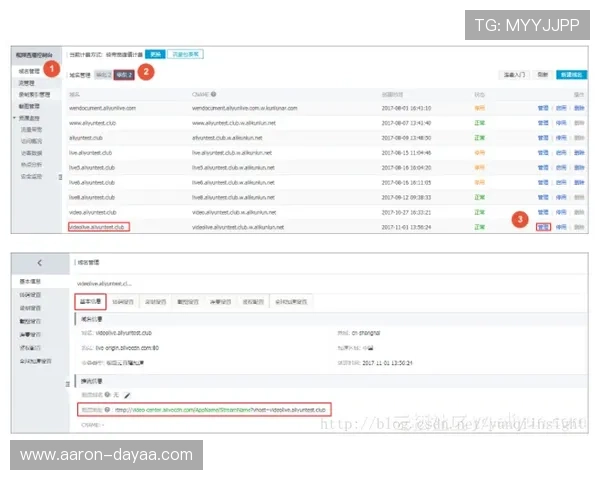The width and height of the screenshot is (600, 480).
Task: Select domain cell www.aliyuntest.club
Action: [92, 123]
